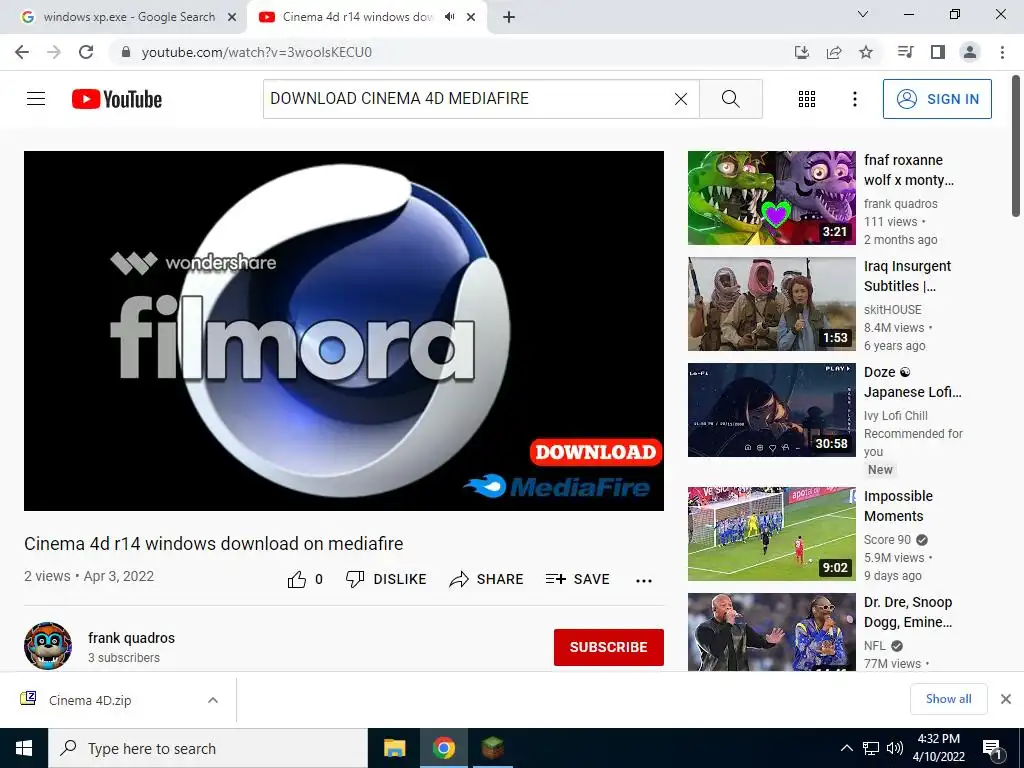Open the Minecraft block taskbar icon
1024x768 pixels.
(493, 748)
